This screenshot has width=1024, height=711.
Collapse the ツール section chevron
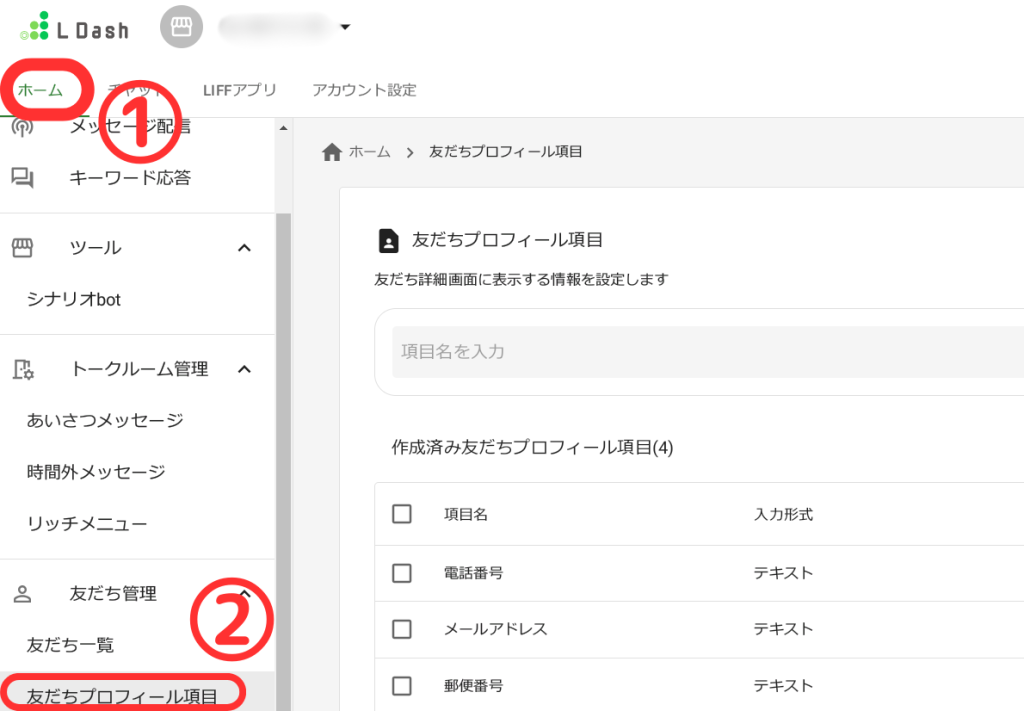pyautogui.click(x=244, y=247)
